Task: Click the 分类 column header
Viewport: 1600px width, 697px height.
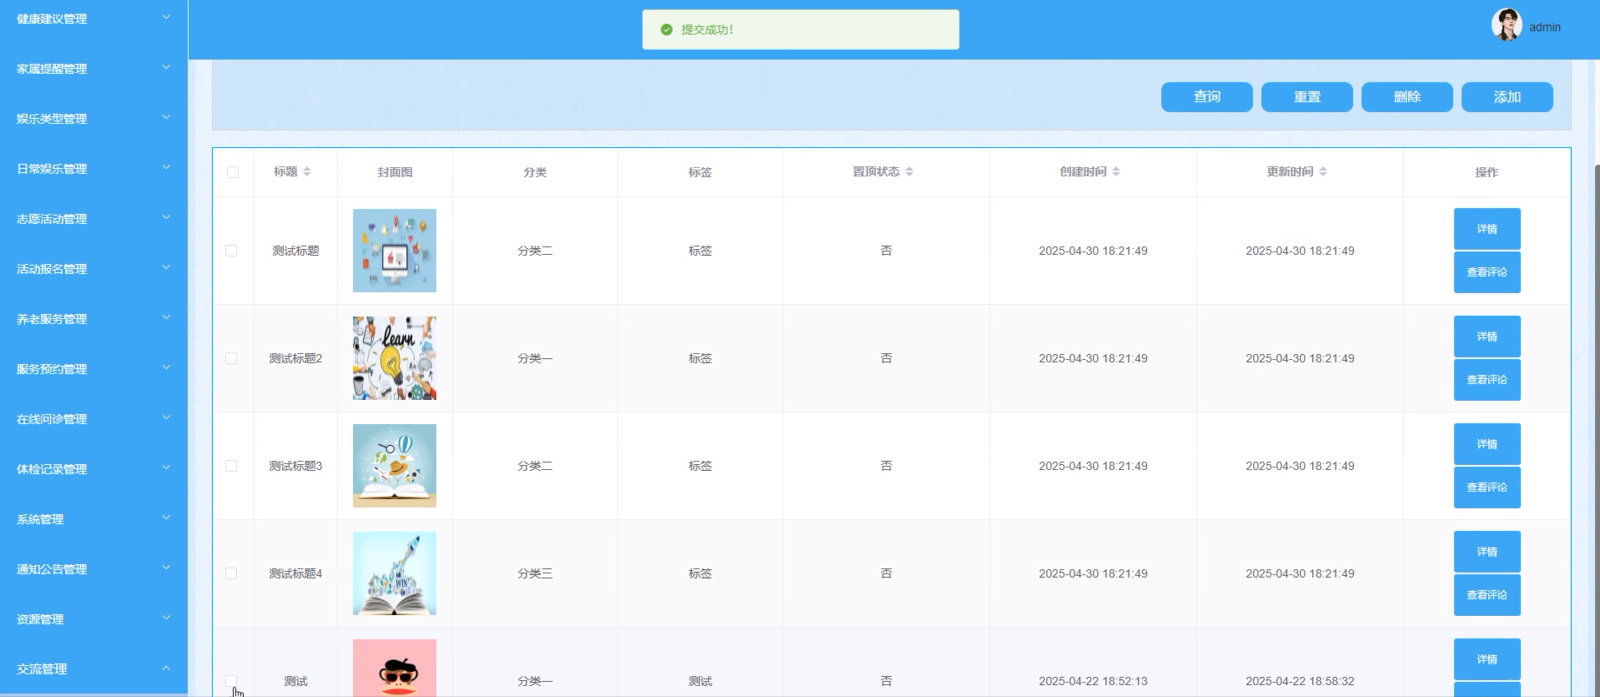Action: click(535, 172)
